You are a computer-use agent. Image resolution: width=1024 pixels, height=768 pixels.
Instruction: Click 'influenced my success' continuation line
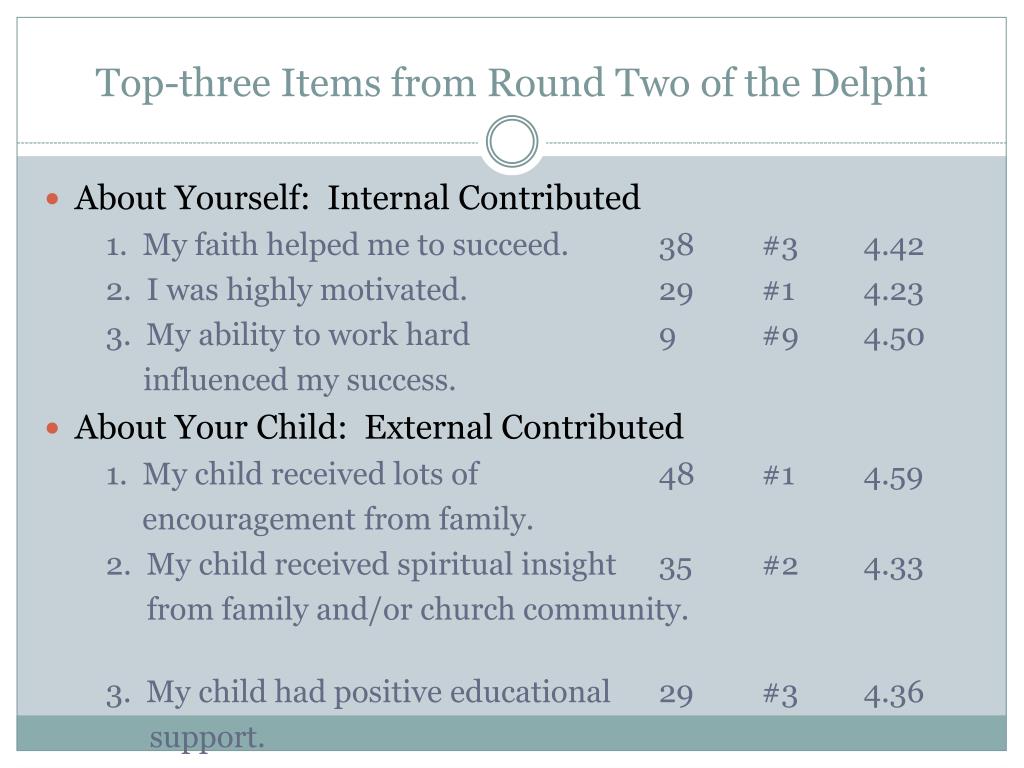(299, 381)
